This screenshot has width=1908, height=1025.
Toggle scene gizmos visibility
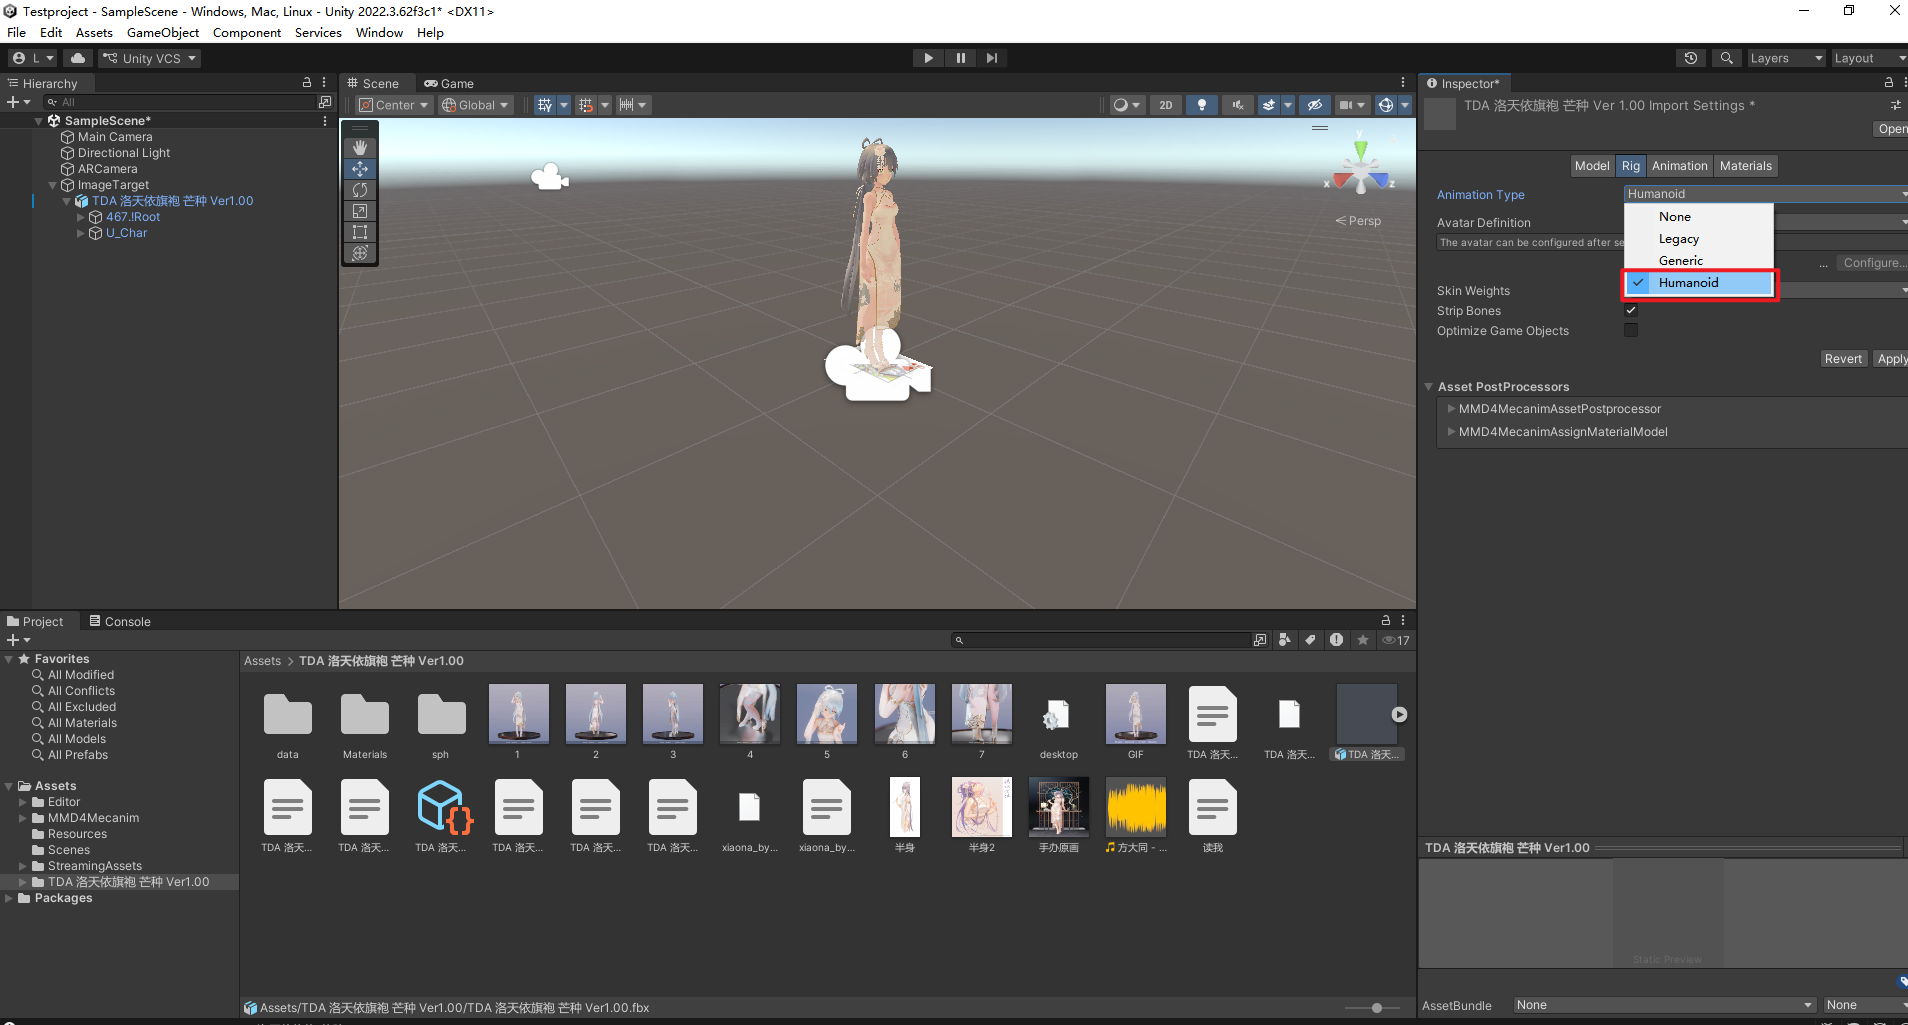[1385, 105]
